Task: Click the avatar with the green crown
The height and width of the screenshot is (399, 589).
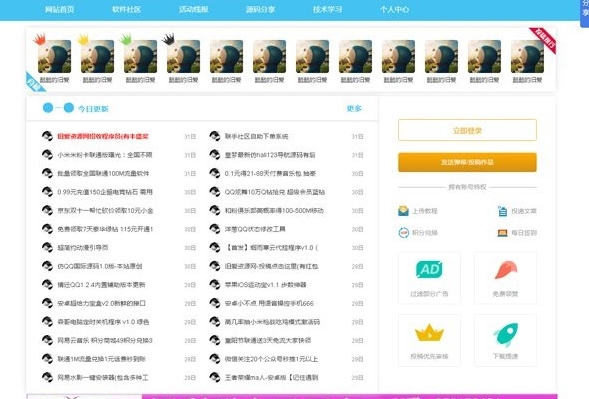Action: pyautogui.click(x=140, y=56)
